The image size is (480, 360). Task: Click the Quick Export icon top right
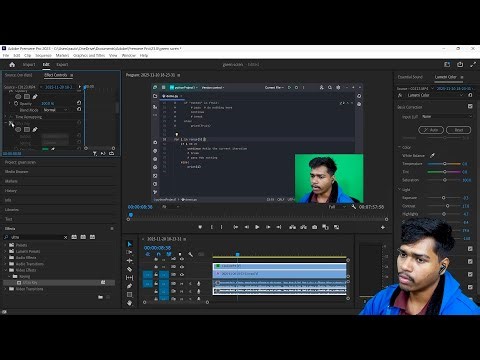(460, 65)
